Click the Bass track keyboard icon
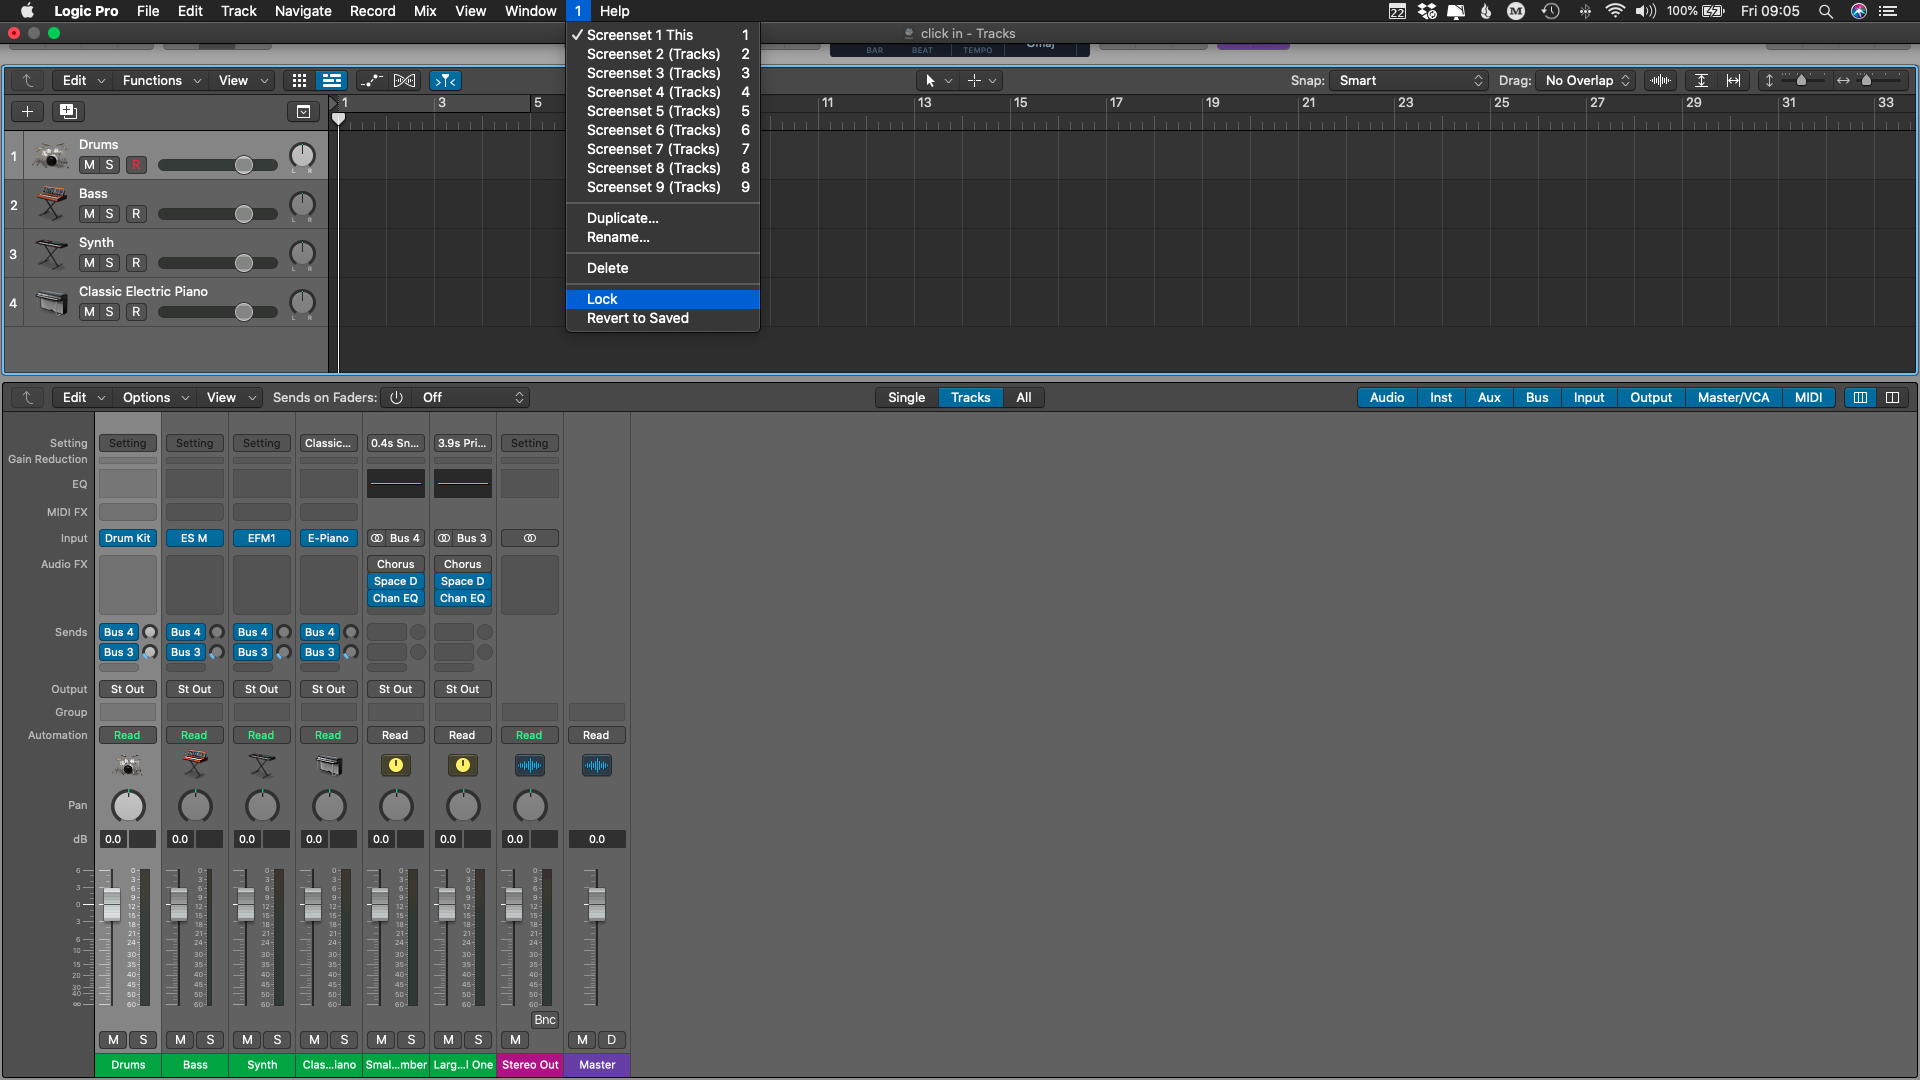 click(x=50, y=205)
